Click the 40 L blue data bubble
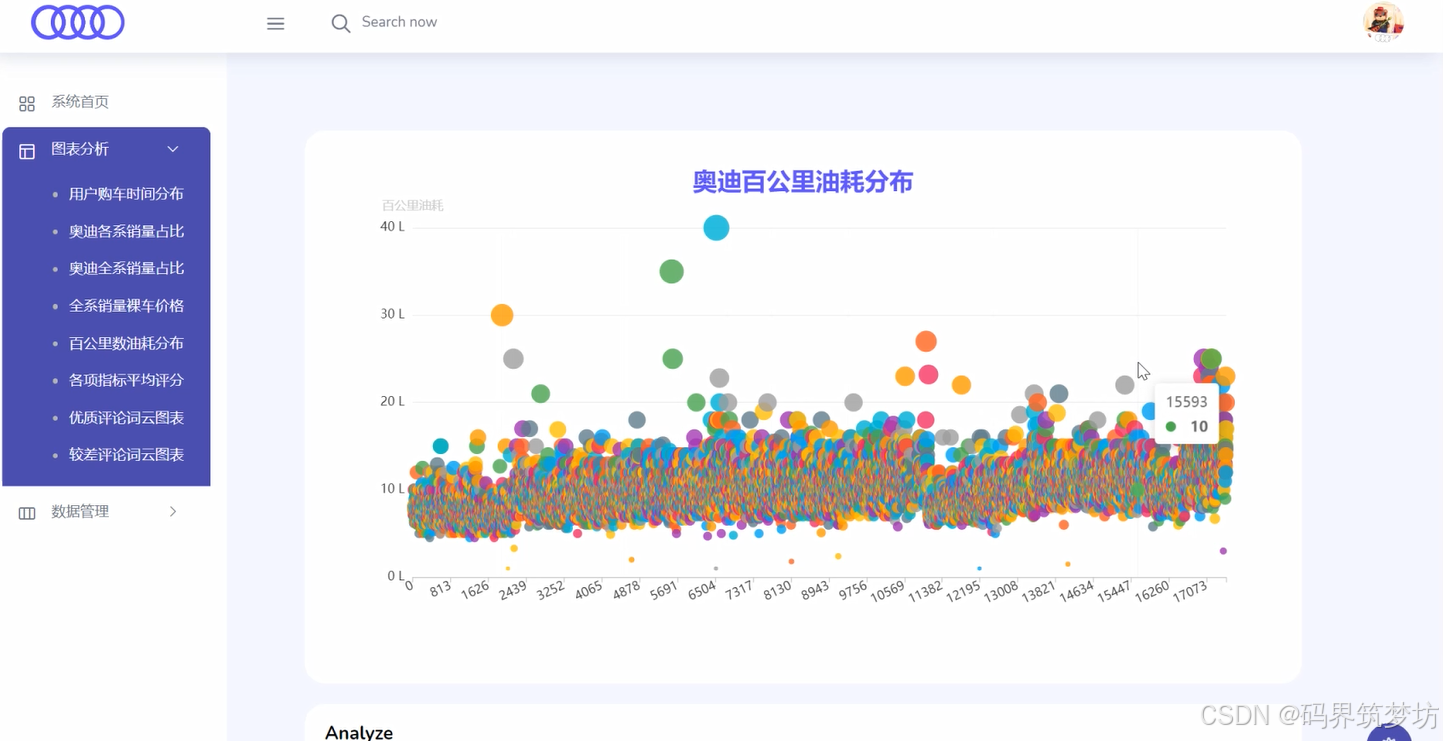The image size is (1443, 741). pos(716,228)
